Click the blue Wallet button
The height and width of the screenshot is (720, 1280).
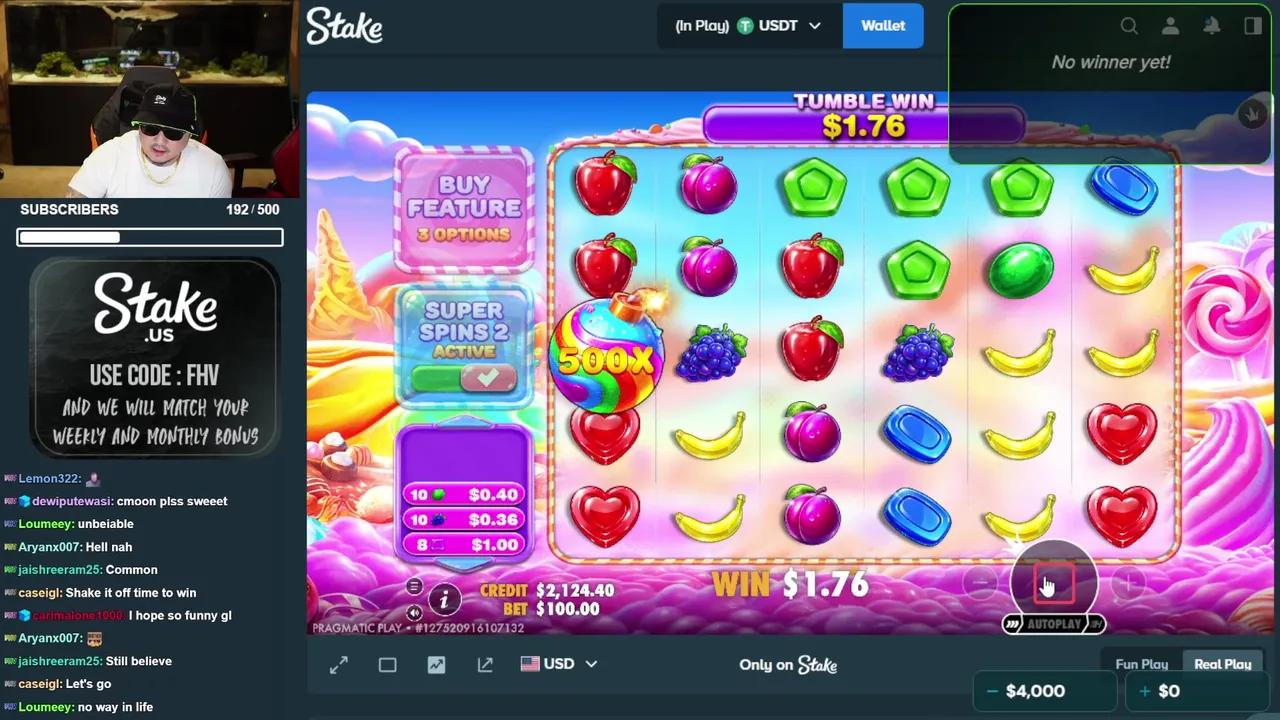click(883, 26)
